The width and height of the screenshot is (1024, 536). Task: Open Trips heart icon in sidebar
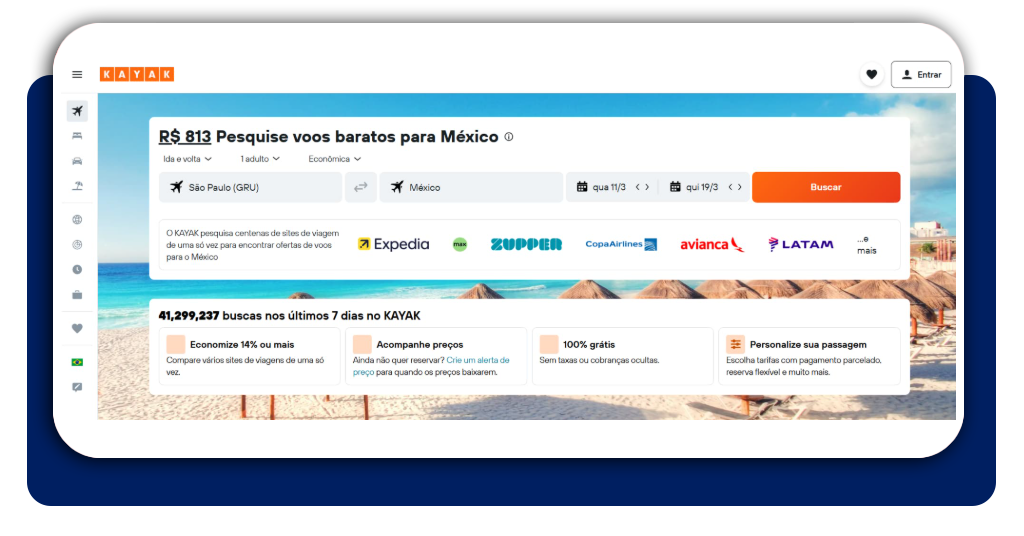click(x=77, y=328)
